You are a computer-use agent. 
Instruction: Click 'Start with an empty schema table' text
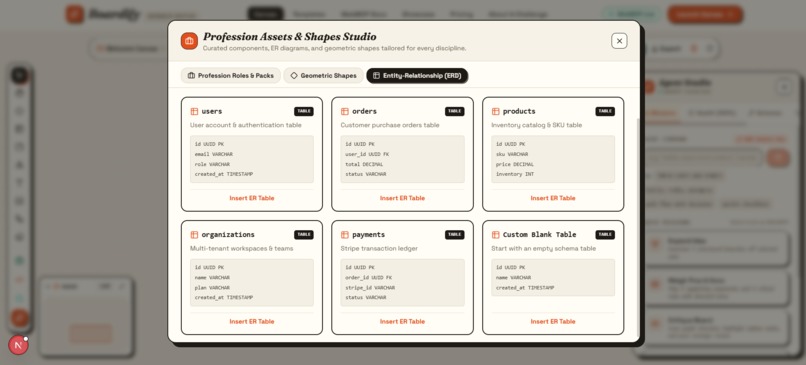[x=543, y=248]
